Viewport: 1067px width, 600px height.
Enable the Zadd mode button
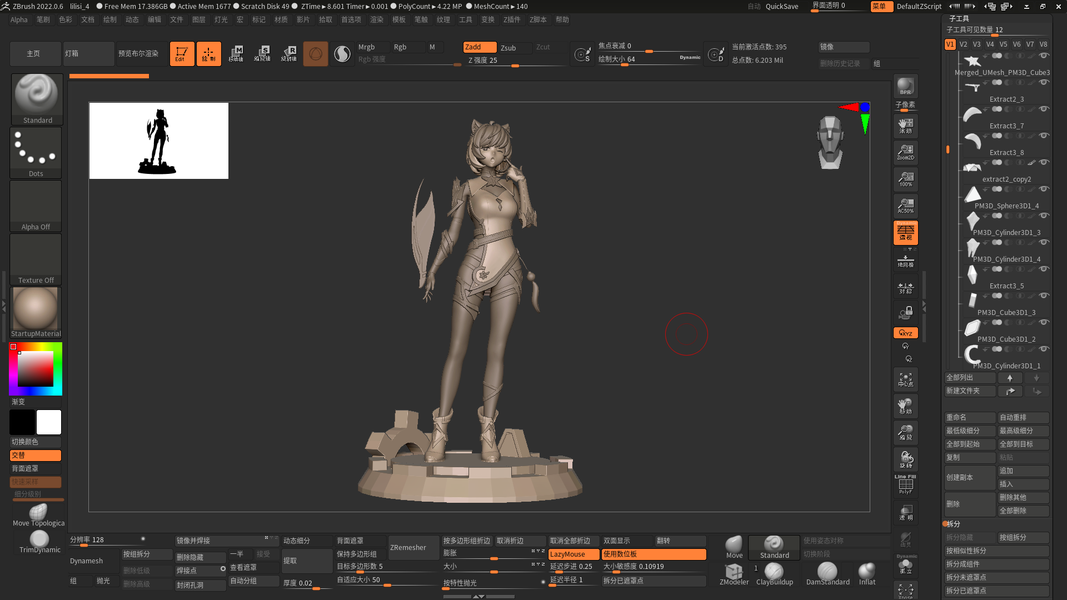tap(480, 47)
